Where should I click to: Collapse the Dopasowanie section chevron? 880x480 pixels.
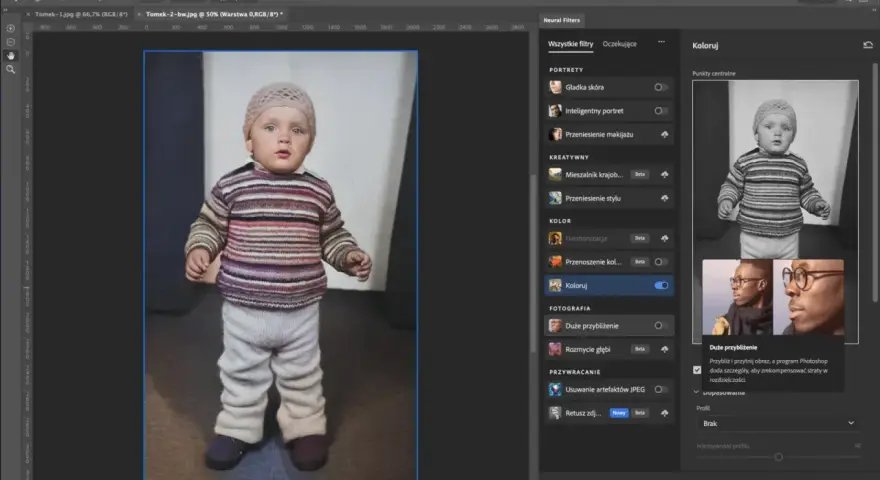click(x=696, y=392)
